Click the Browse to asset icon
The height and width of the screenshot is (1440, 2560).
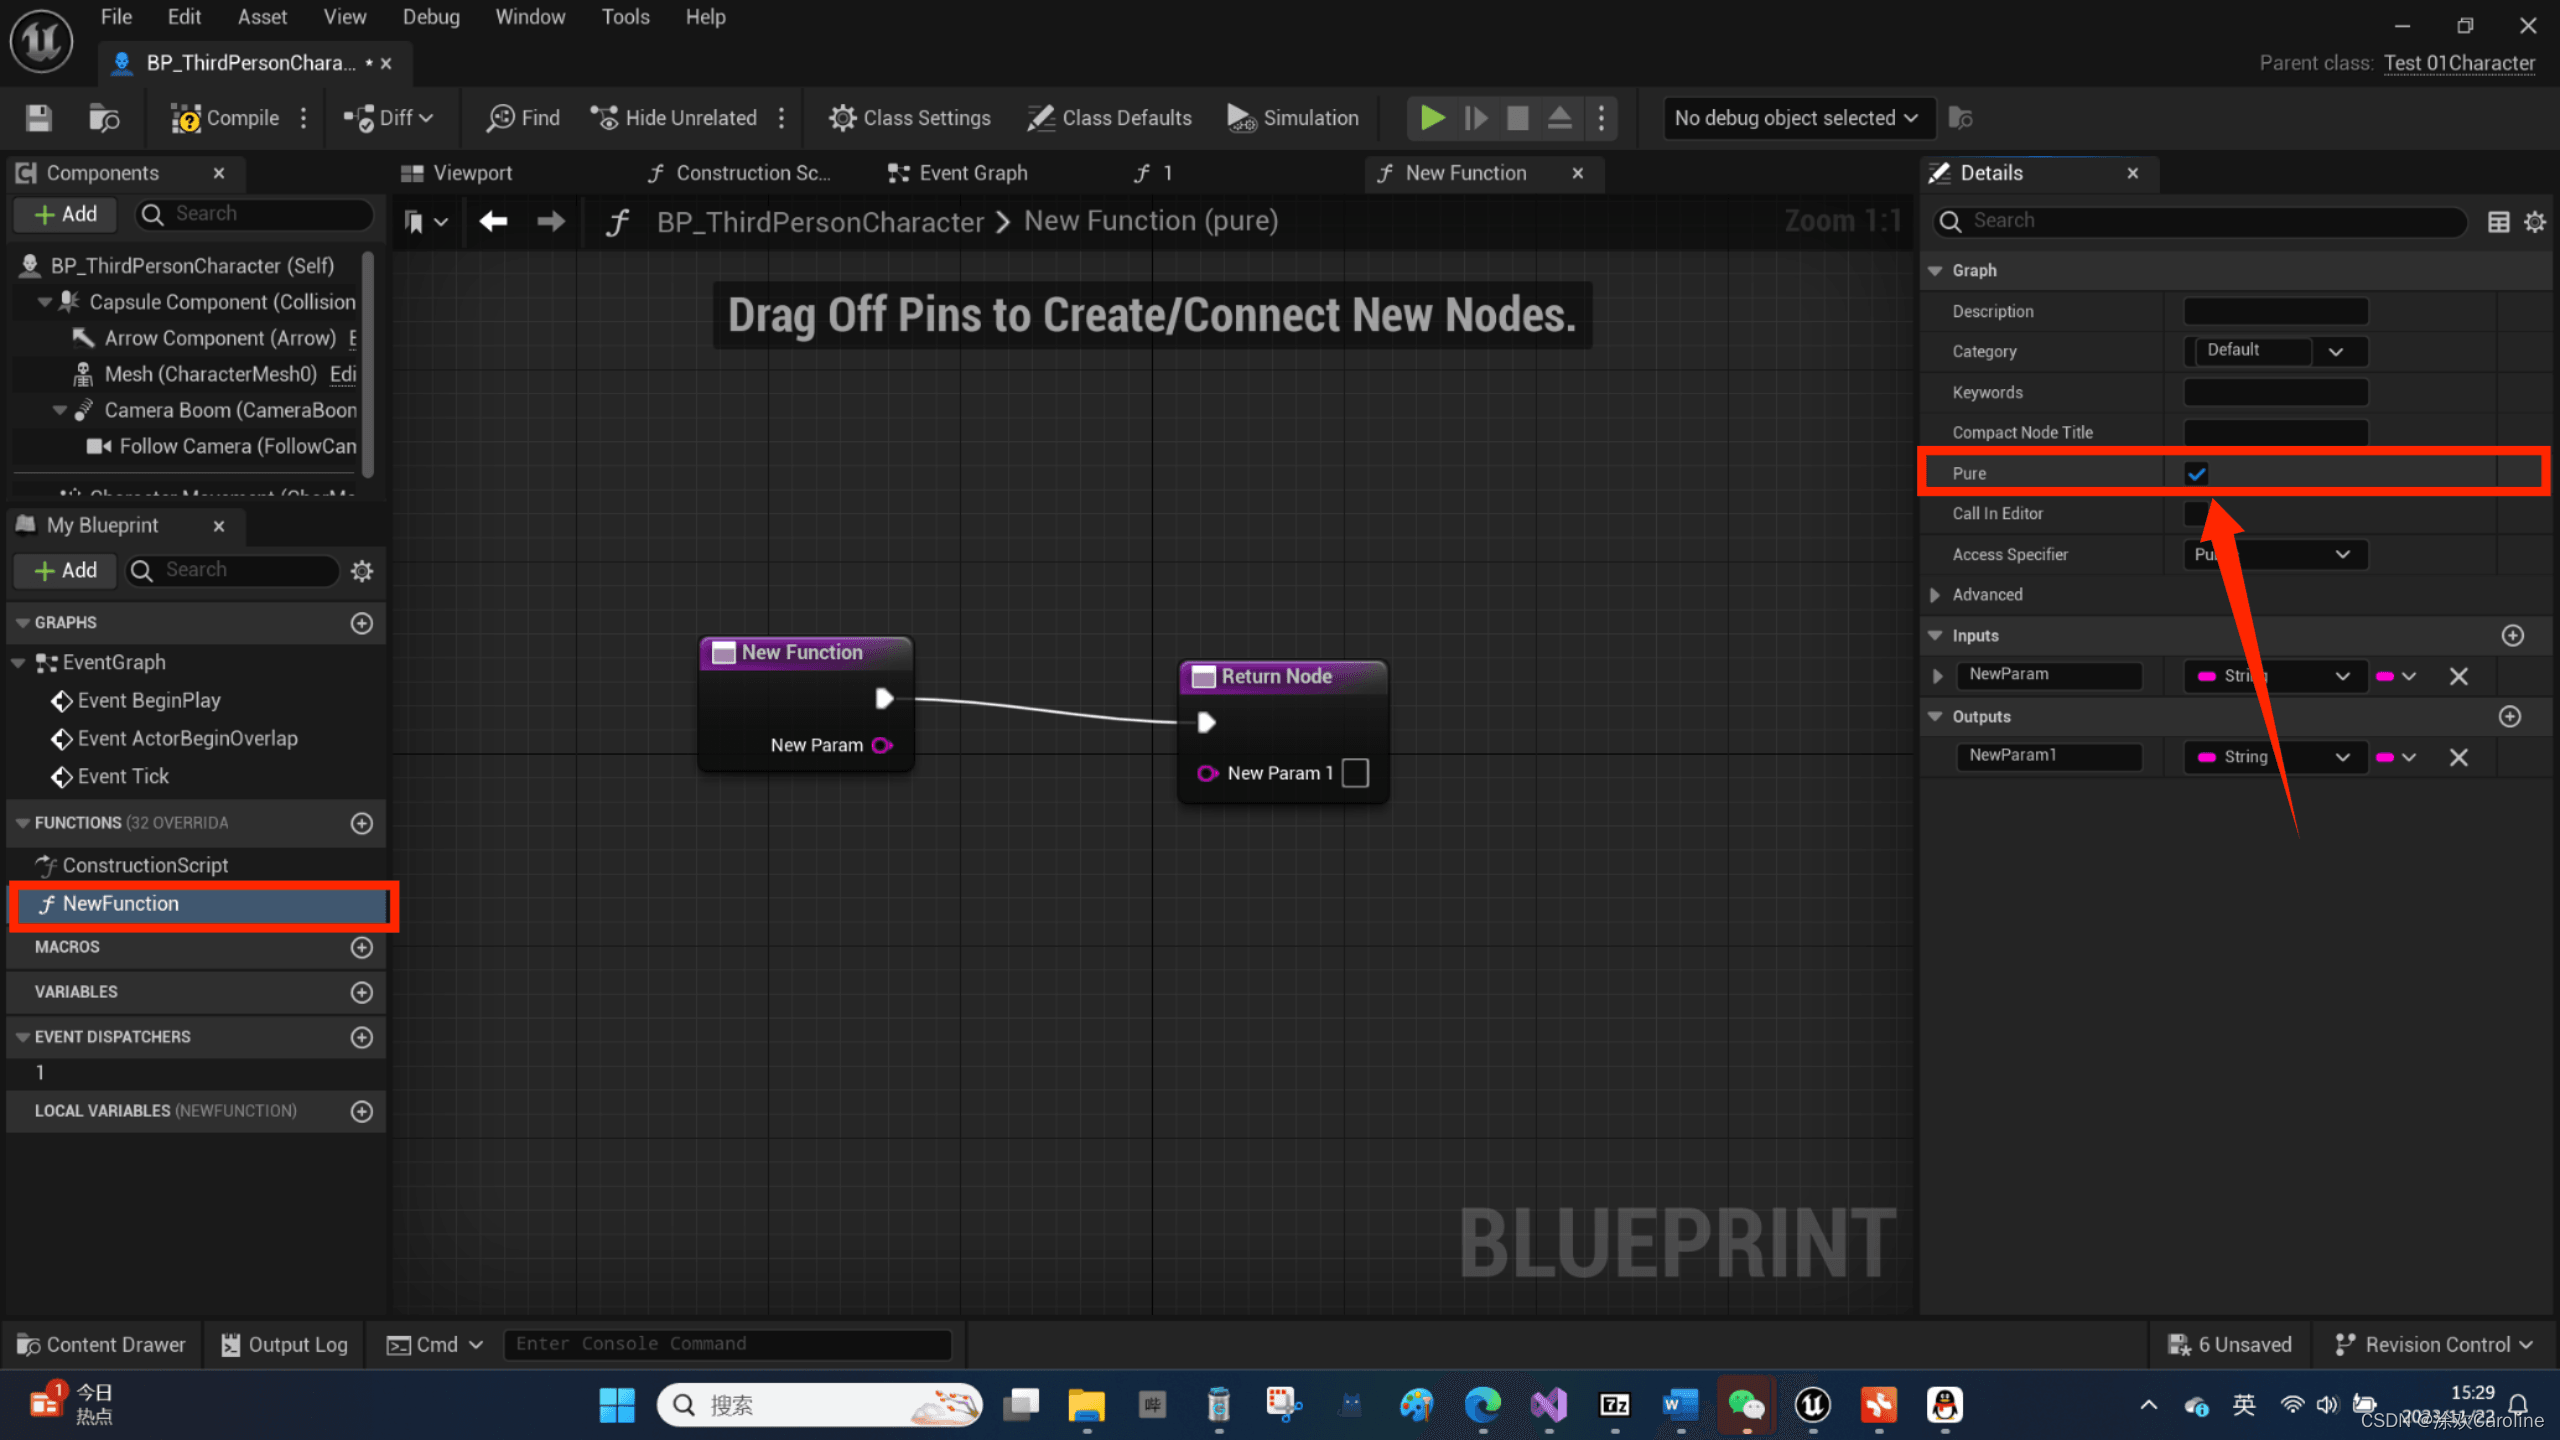click(104, 118)
